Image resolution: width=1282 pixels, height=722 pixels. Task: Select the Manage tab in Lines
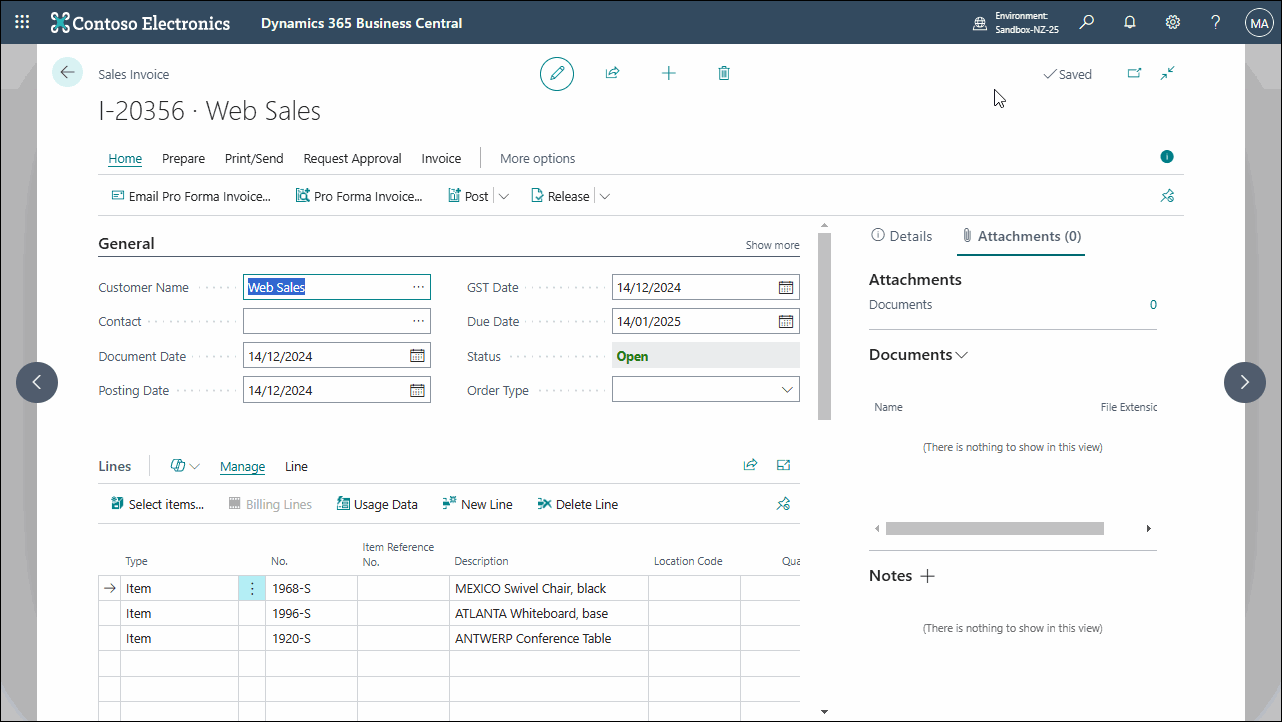coord(242,466)
